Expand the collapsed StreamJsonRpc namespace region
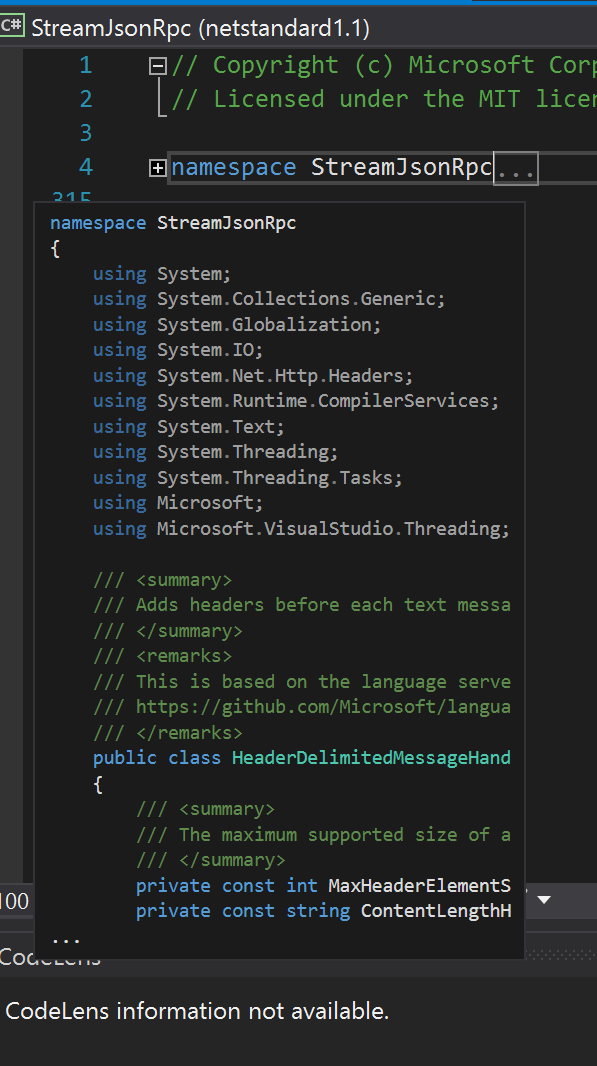Screen dimensions: 597x1066 click(x=157, y=167)
